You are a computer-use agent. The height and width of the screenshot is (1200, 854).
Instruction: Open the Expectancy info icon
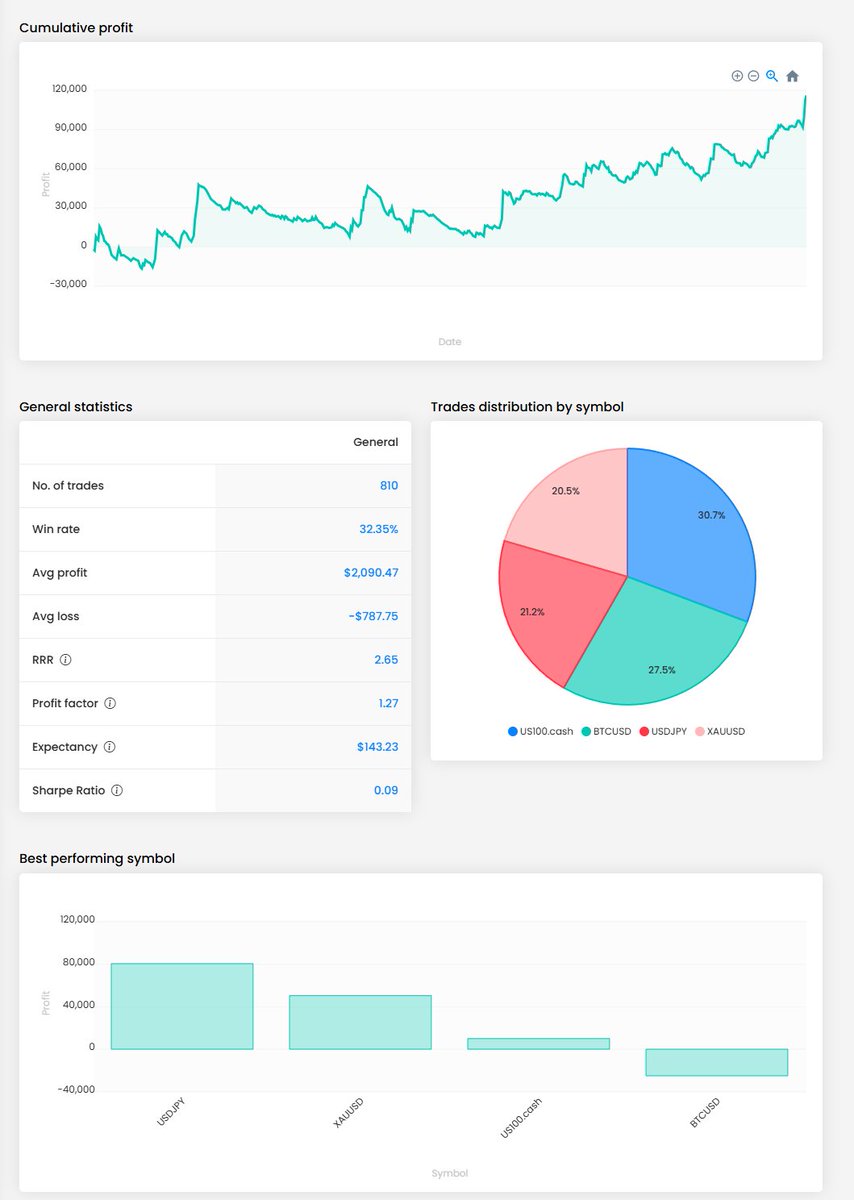110,747
